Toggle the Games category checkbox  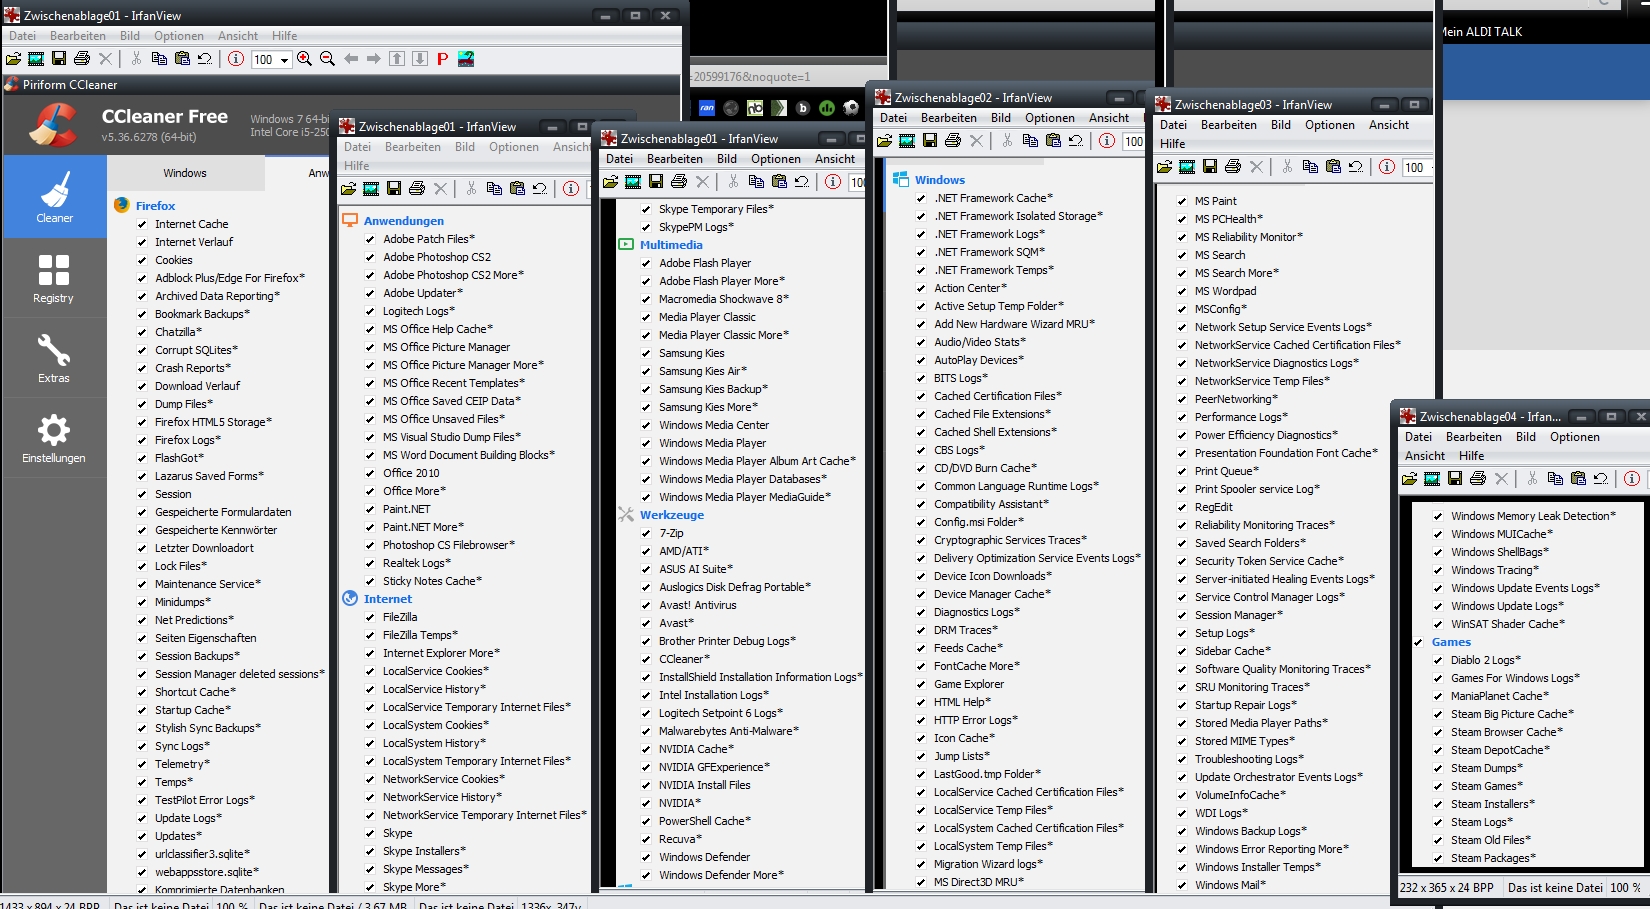(1418, 642)
